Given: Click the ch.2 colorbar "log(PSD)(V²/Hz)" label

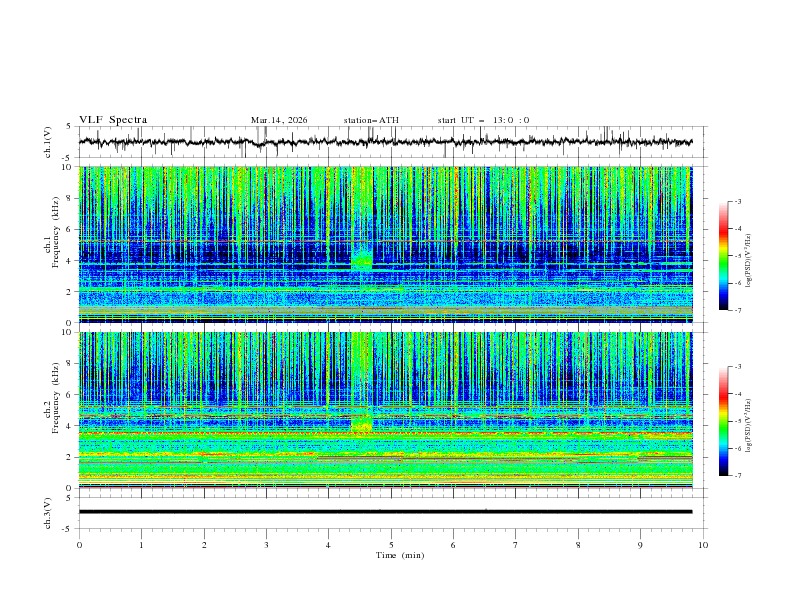Looking at the screenshot, I should (x=748, y=425).
